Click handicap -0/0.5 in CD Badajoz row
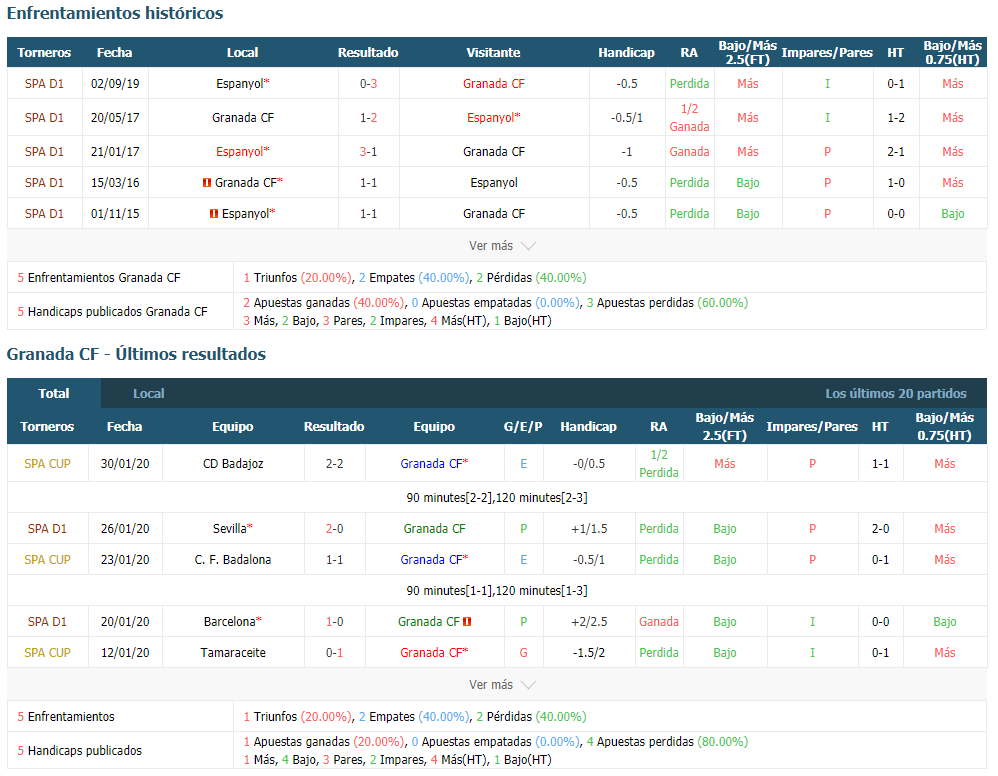 (x=589, y=464)
